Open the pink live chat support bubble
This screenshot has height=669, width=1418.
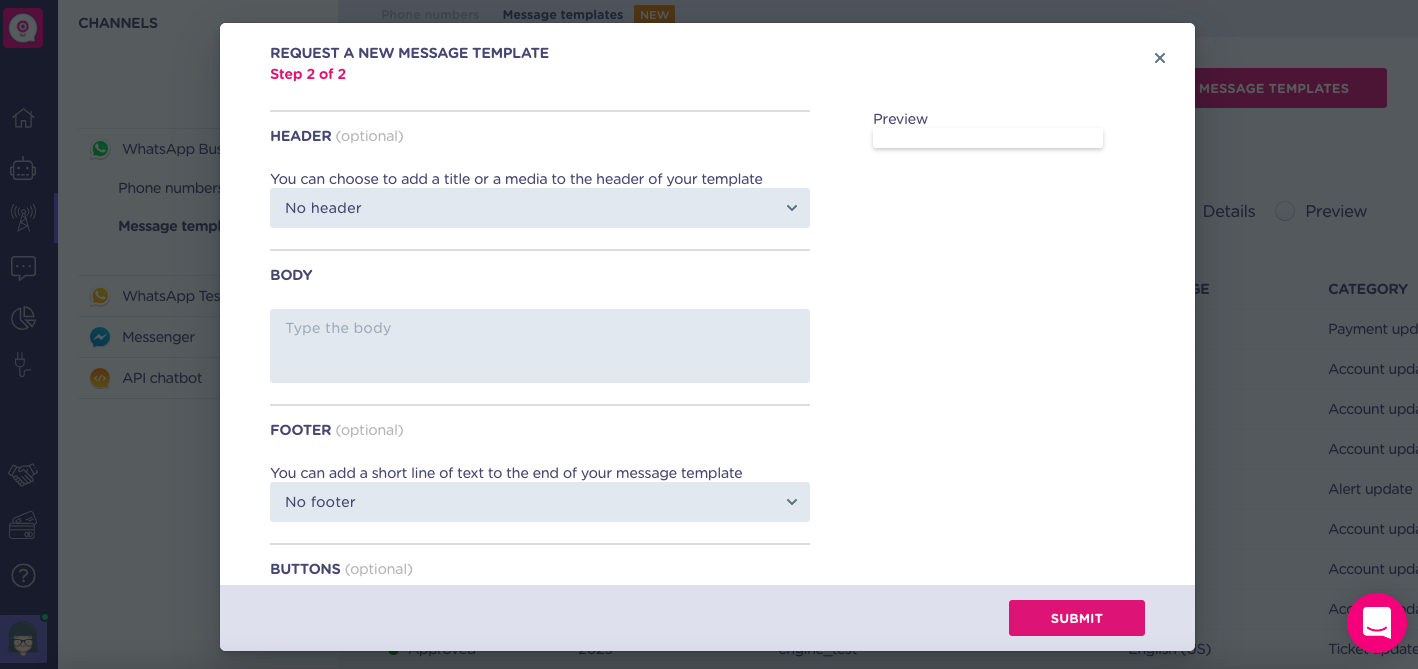pos(1377,623)
